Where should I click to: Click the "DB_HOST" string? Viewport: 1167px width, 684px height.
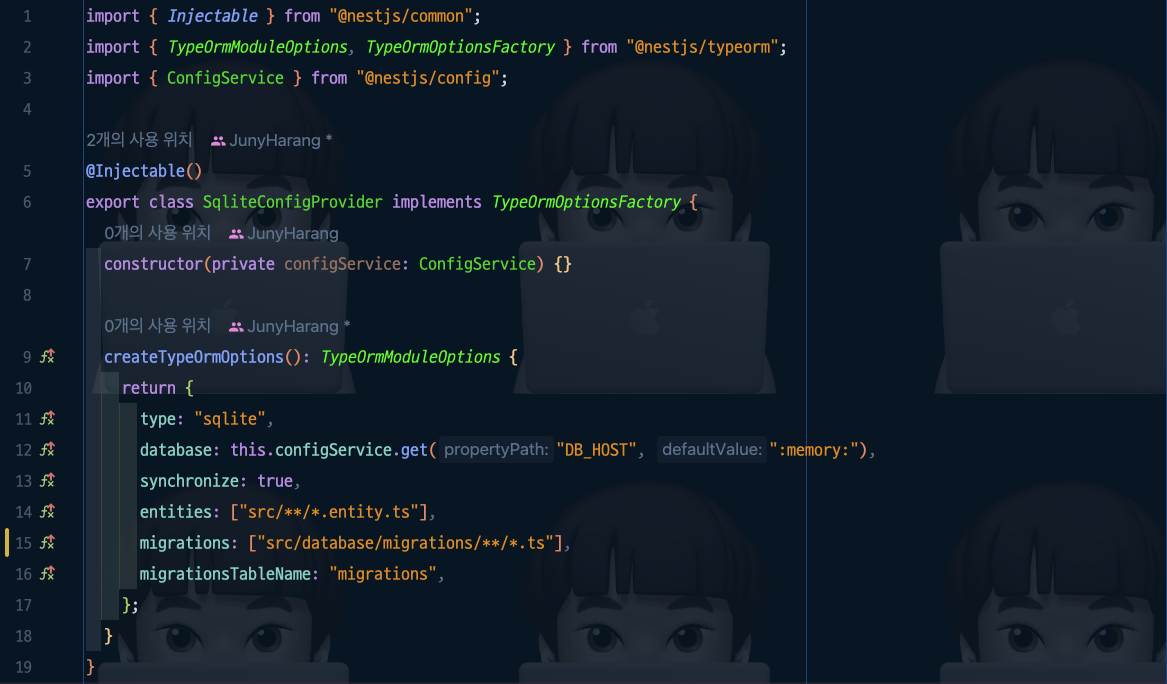pyautogui.click(x=596, y=450)
